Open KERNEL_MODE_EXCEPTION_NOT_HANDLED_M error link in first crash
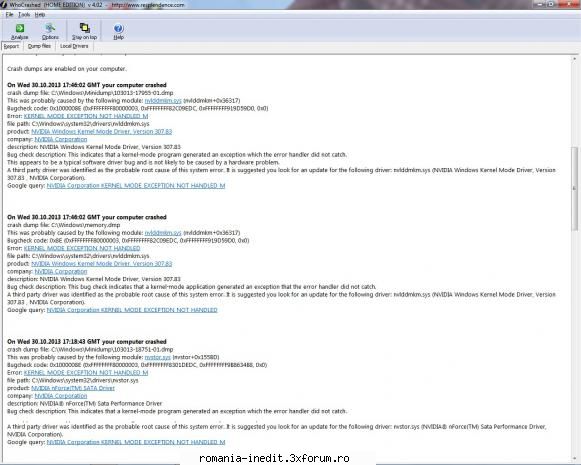Screen dimensions: 581x465 click(x=86, y=116)
